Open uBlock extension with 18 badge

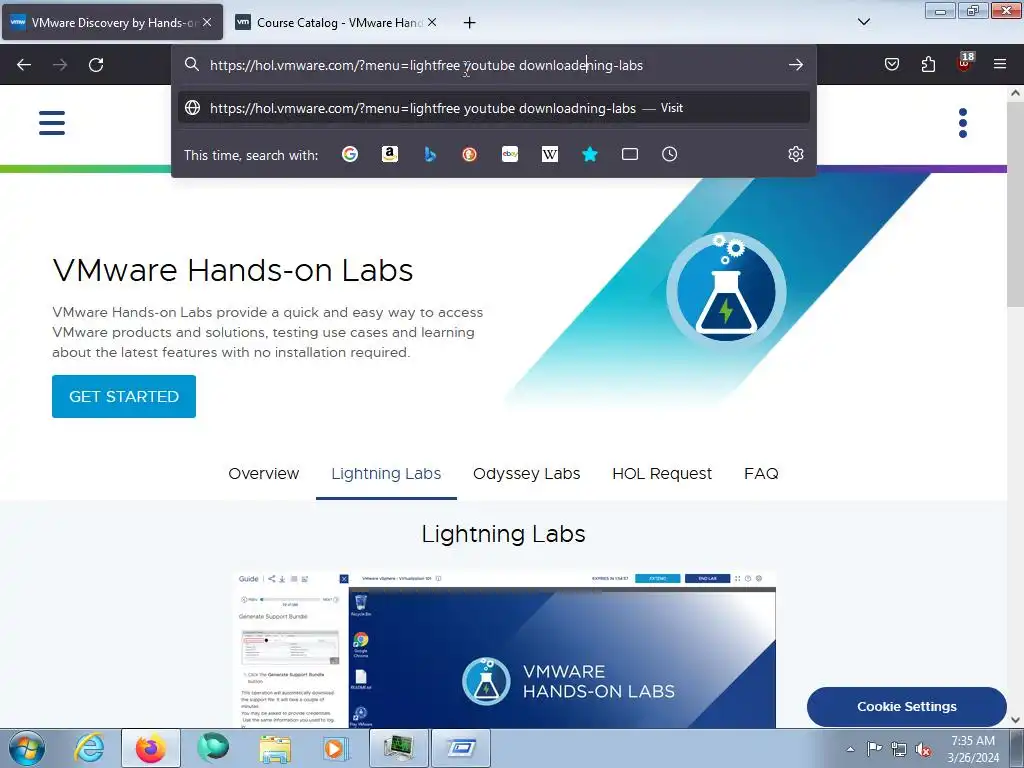tap(965, 63)
